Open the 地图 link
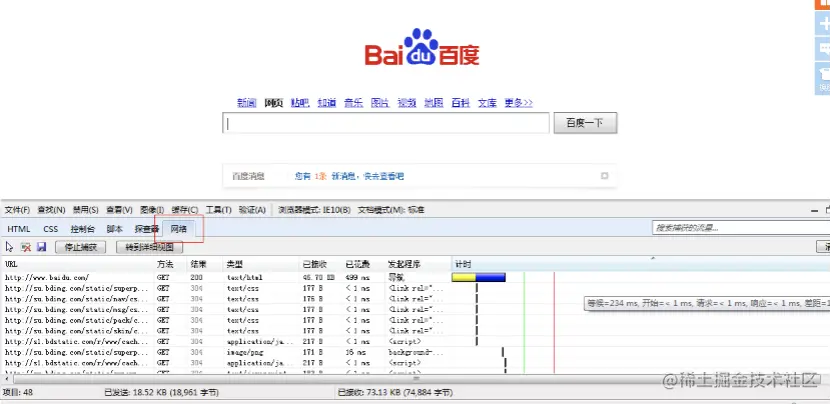 tap(434, 103)
